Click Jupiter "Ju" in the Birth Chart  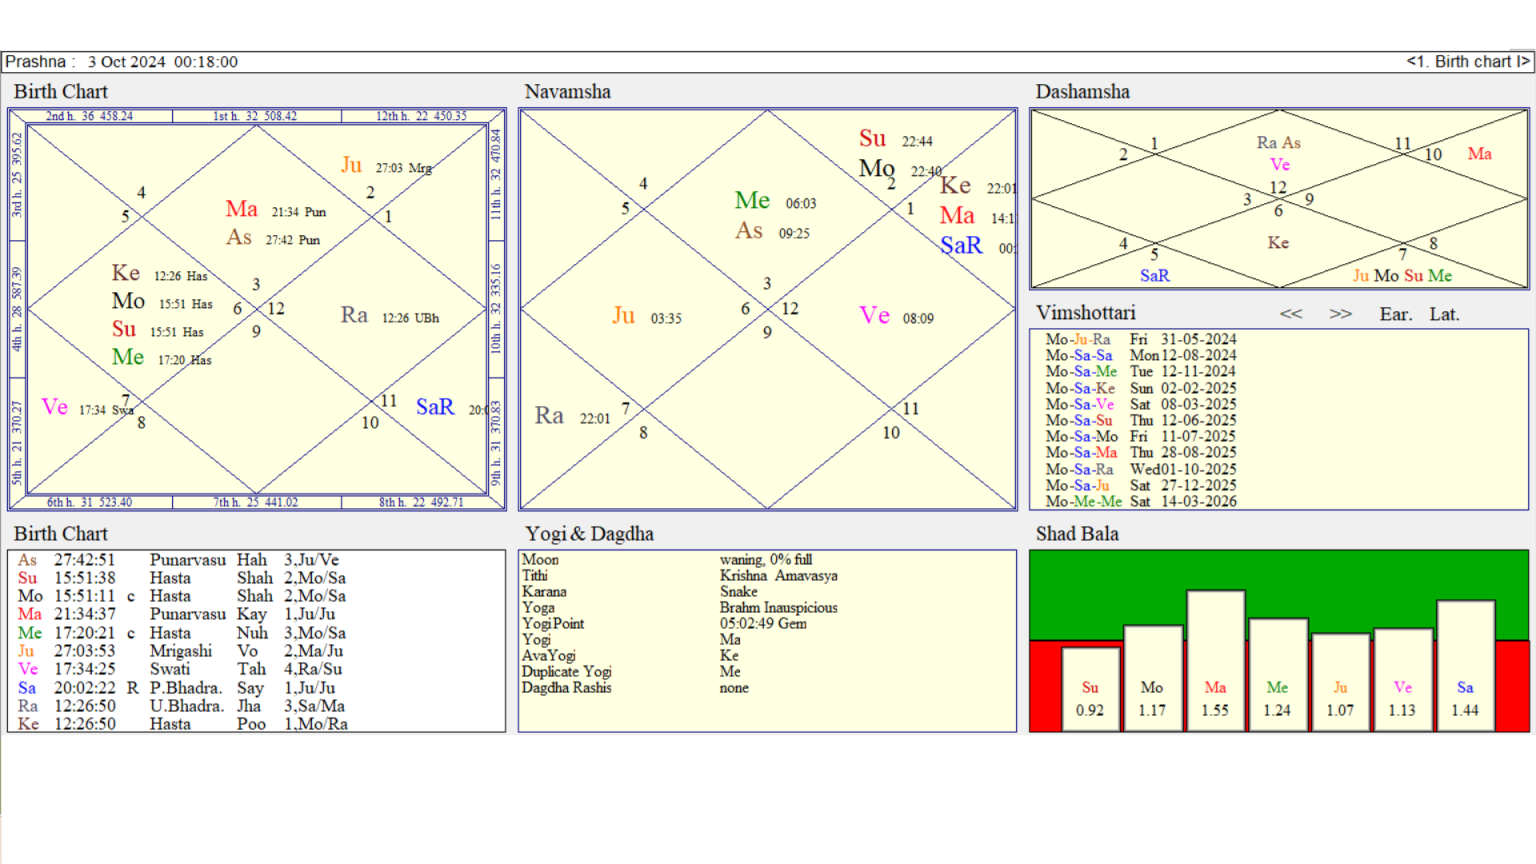click(x=352, y=164)
